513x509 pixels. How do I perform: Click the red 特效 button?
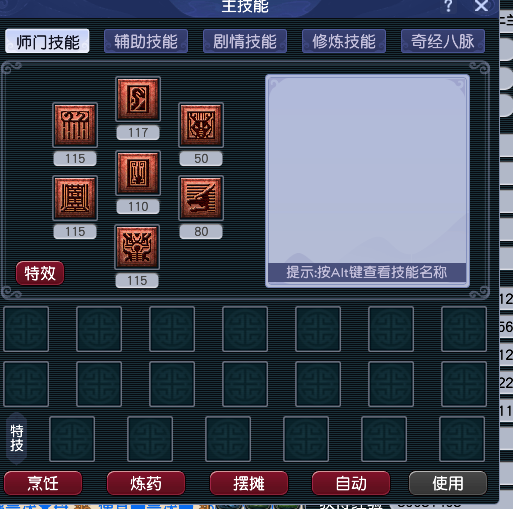coord(40,273)
